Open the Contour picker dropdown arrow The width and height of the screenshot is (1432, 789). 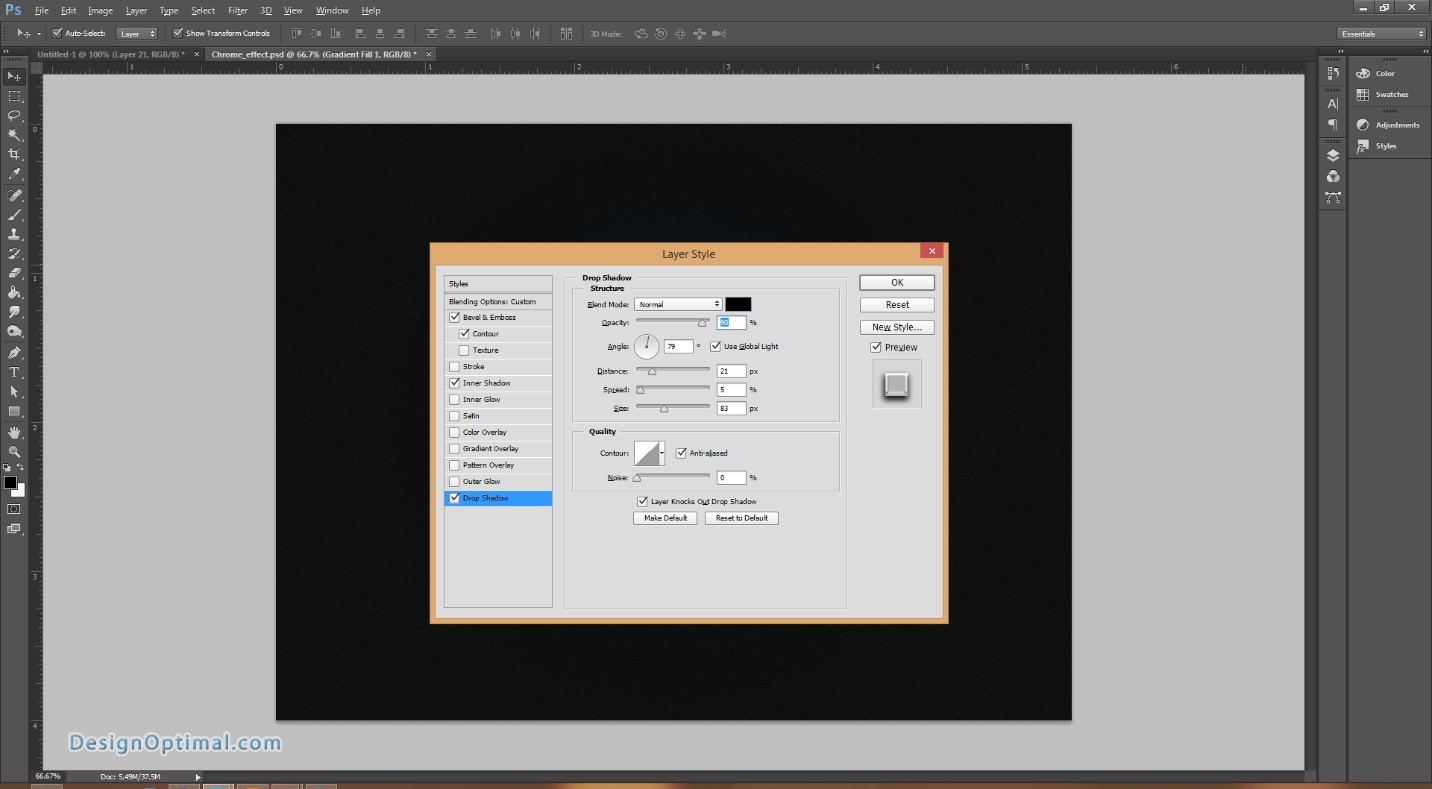pyautogui.click(x=662, y=453)
